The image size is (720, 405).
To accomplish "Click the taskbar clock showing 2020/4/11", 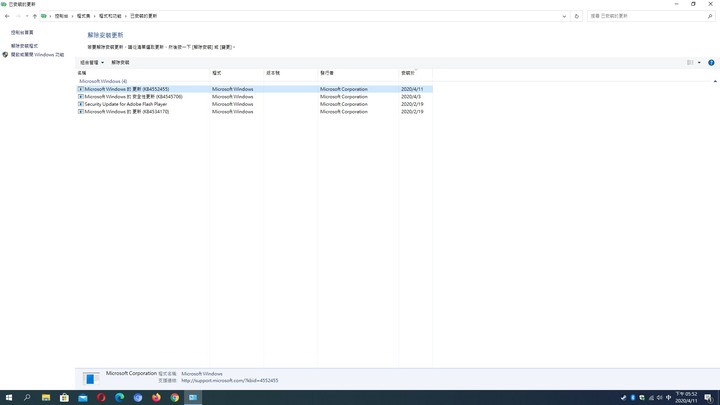I will click(686, 398).
